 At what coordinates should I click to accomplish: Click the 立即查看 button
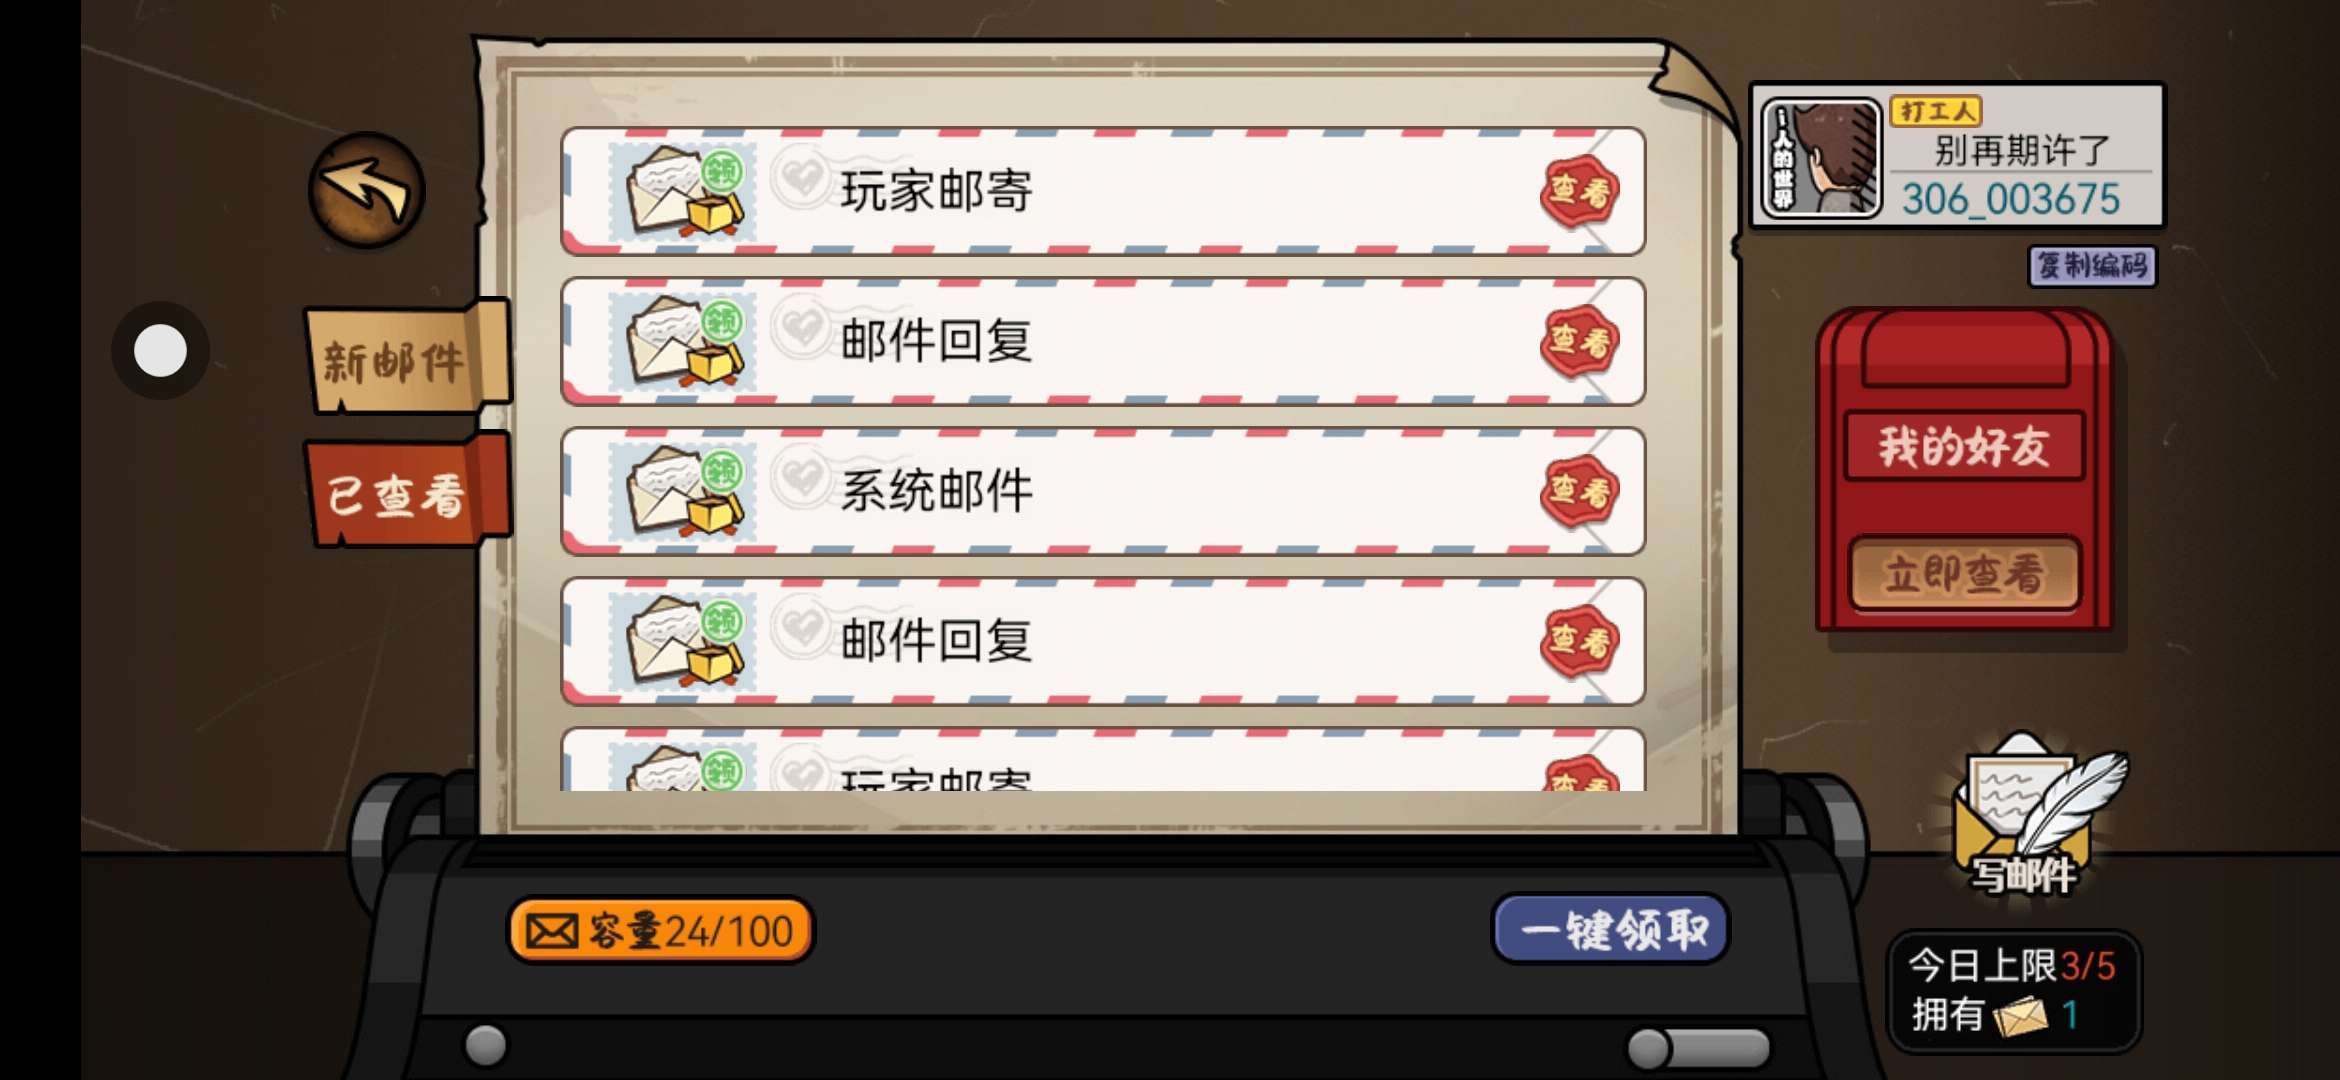1964,574
